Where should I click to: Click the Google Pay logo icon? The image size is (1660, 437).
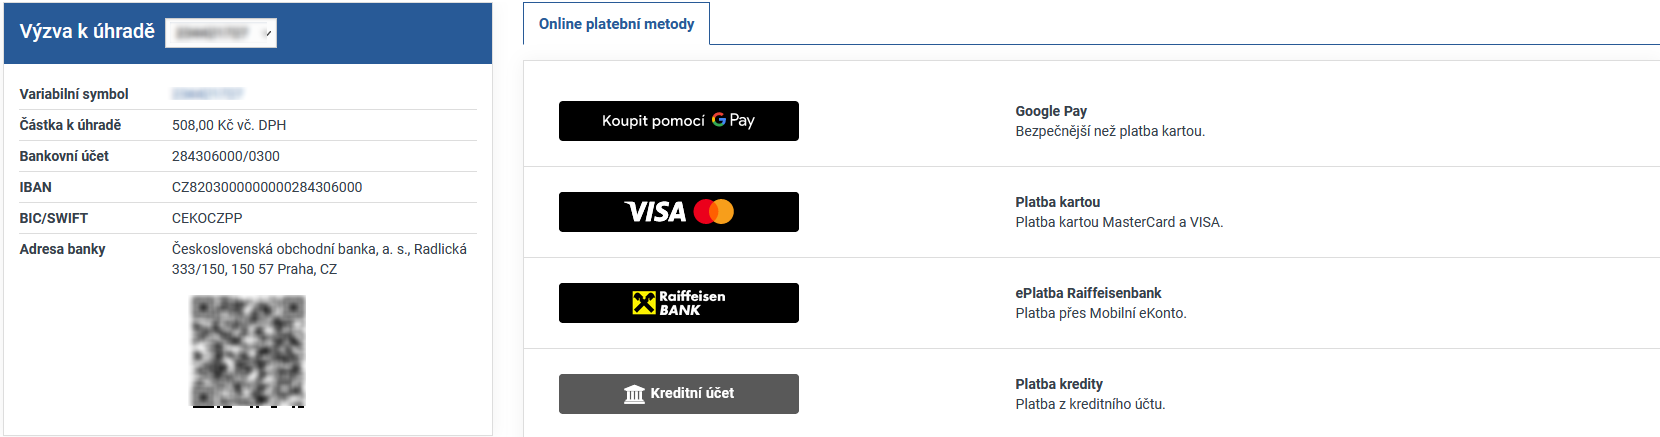click(733, 120)
